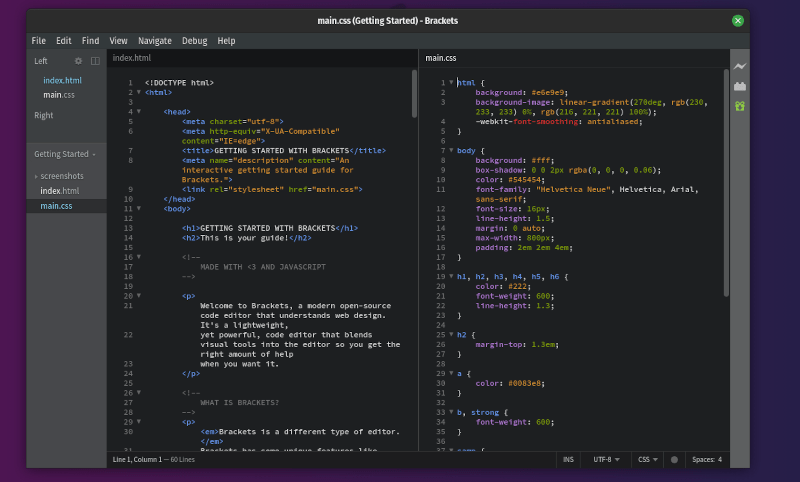Click the green gift update icon
The image size is (800, 482).
click(740, 105)
